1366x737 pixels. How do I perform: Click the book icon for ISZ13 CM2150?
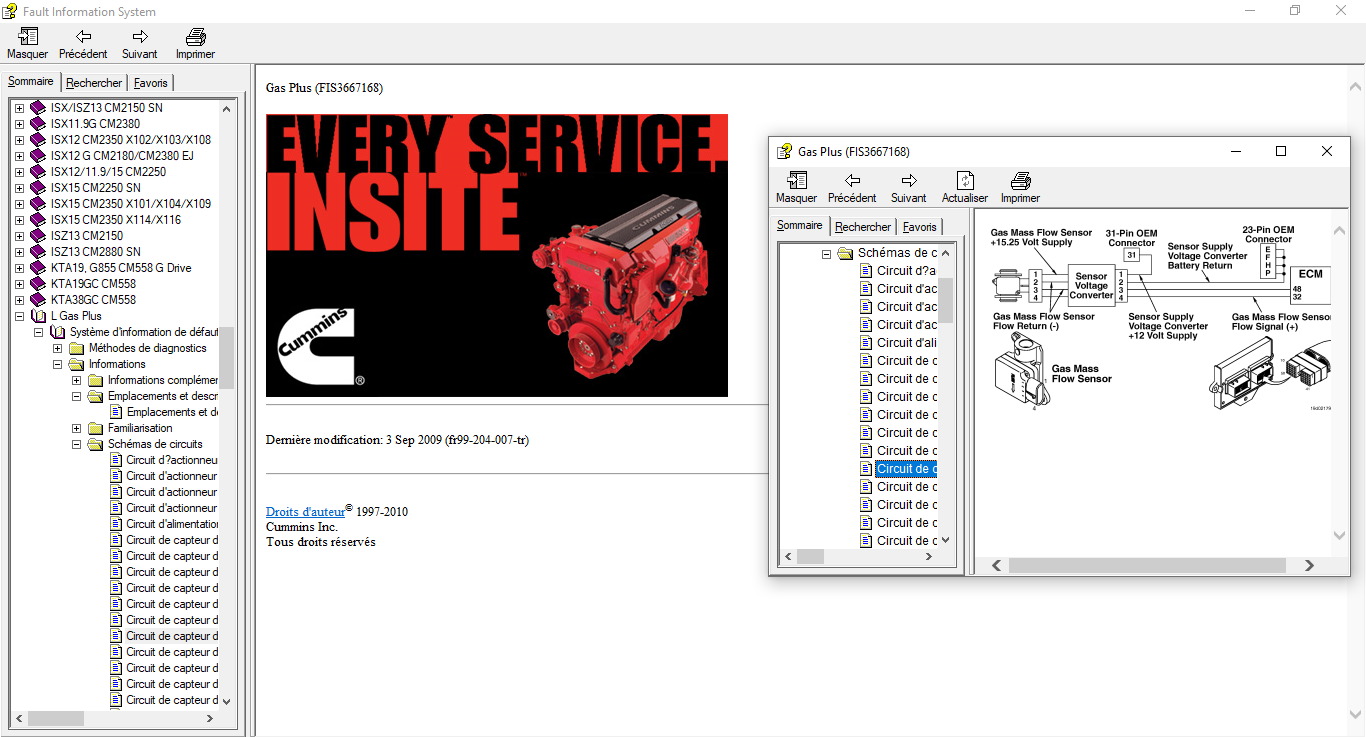coord(38,236)
